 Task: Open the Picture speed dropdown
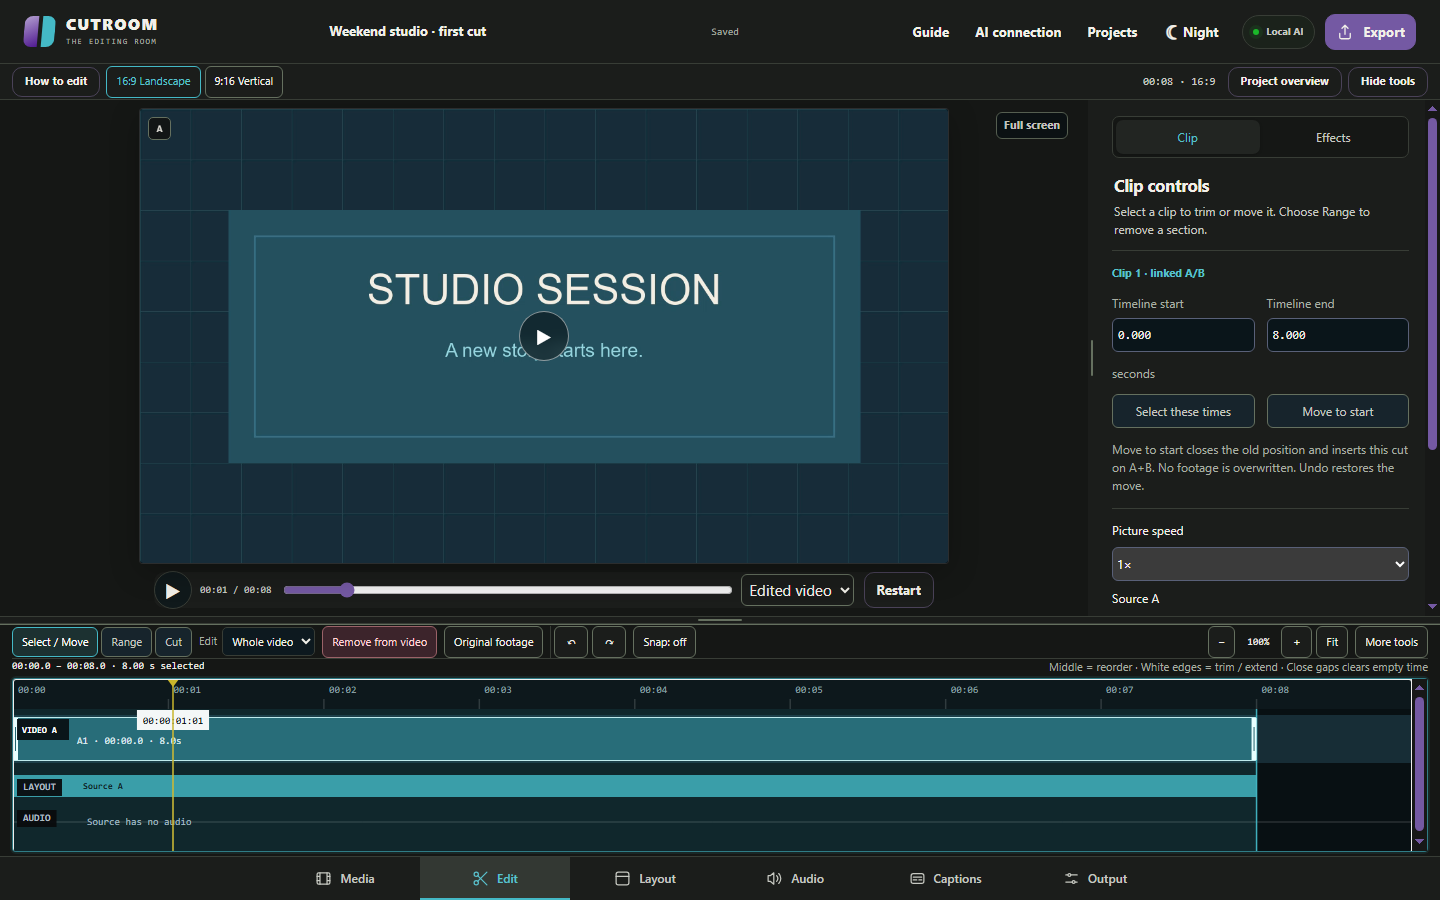1260,564
